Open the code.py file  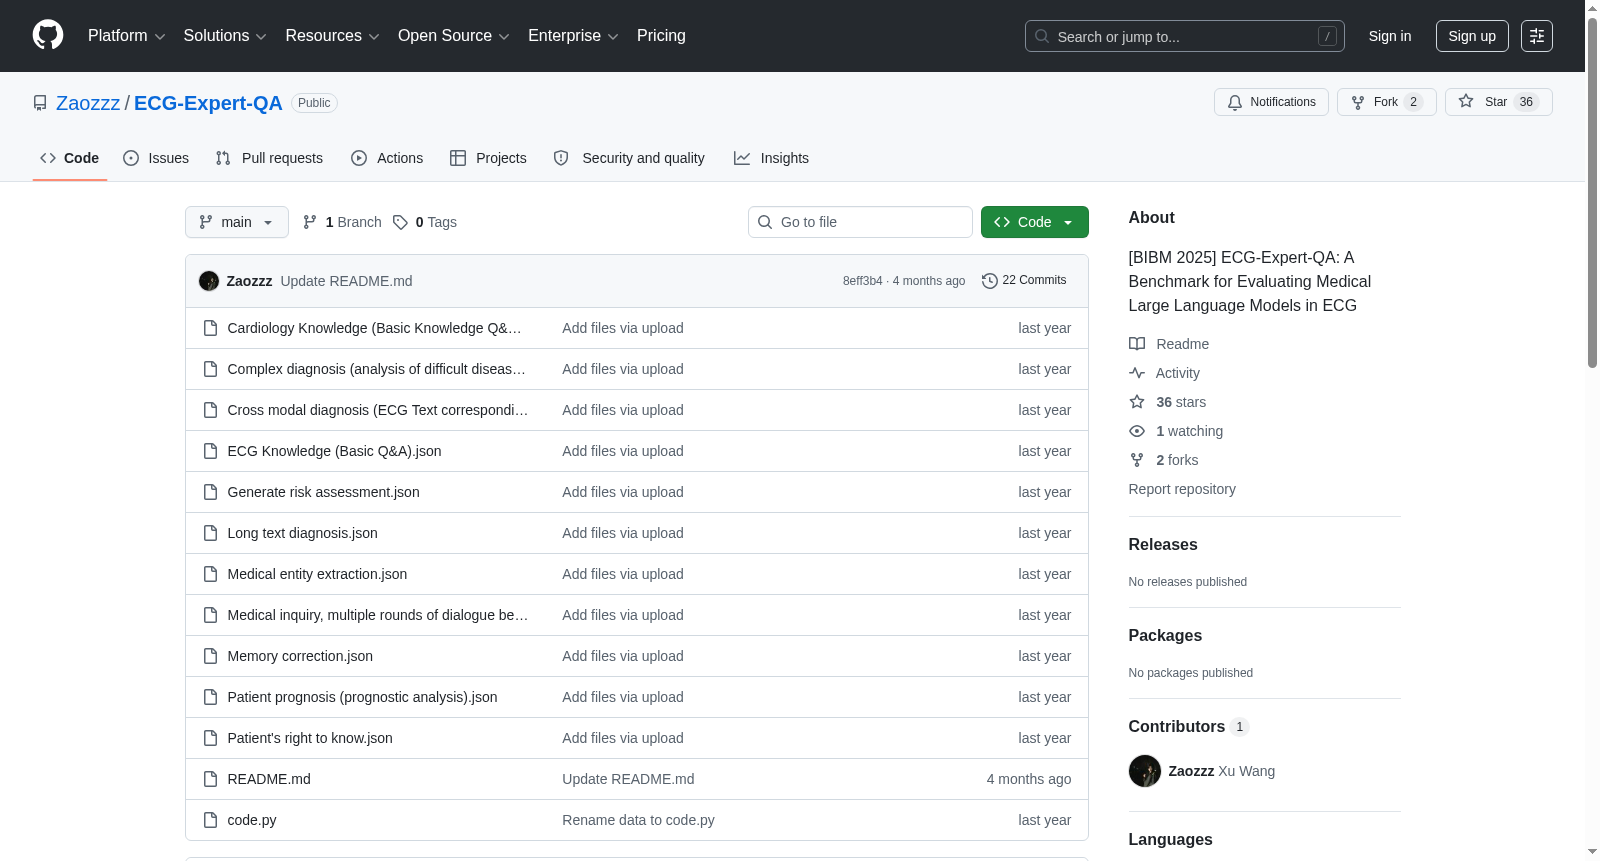click(252, 820)
